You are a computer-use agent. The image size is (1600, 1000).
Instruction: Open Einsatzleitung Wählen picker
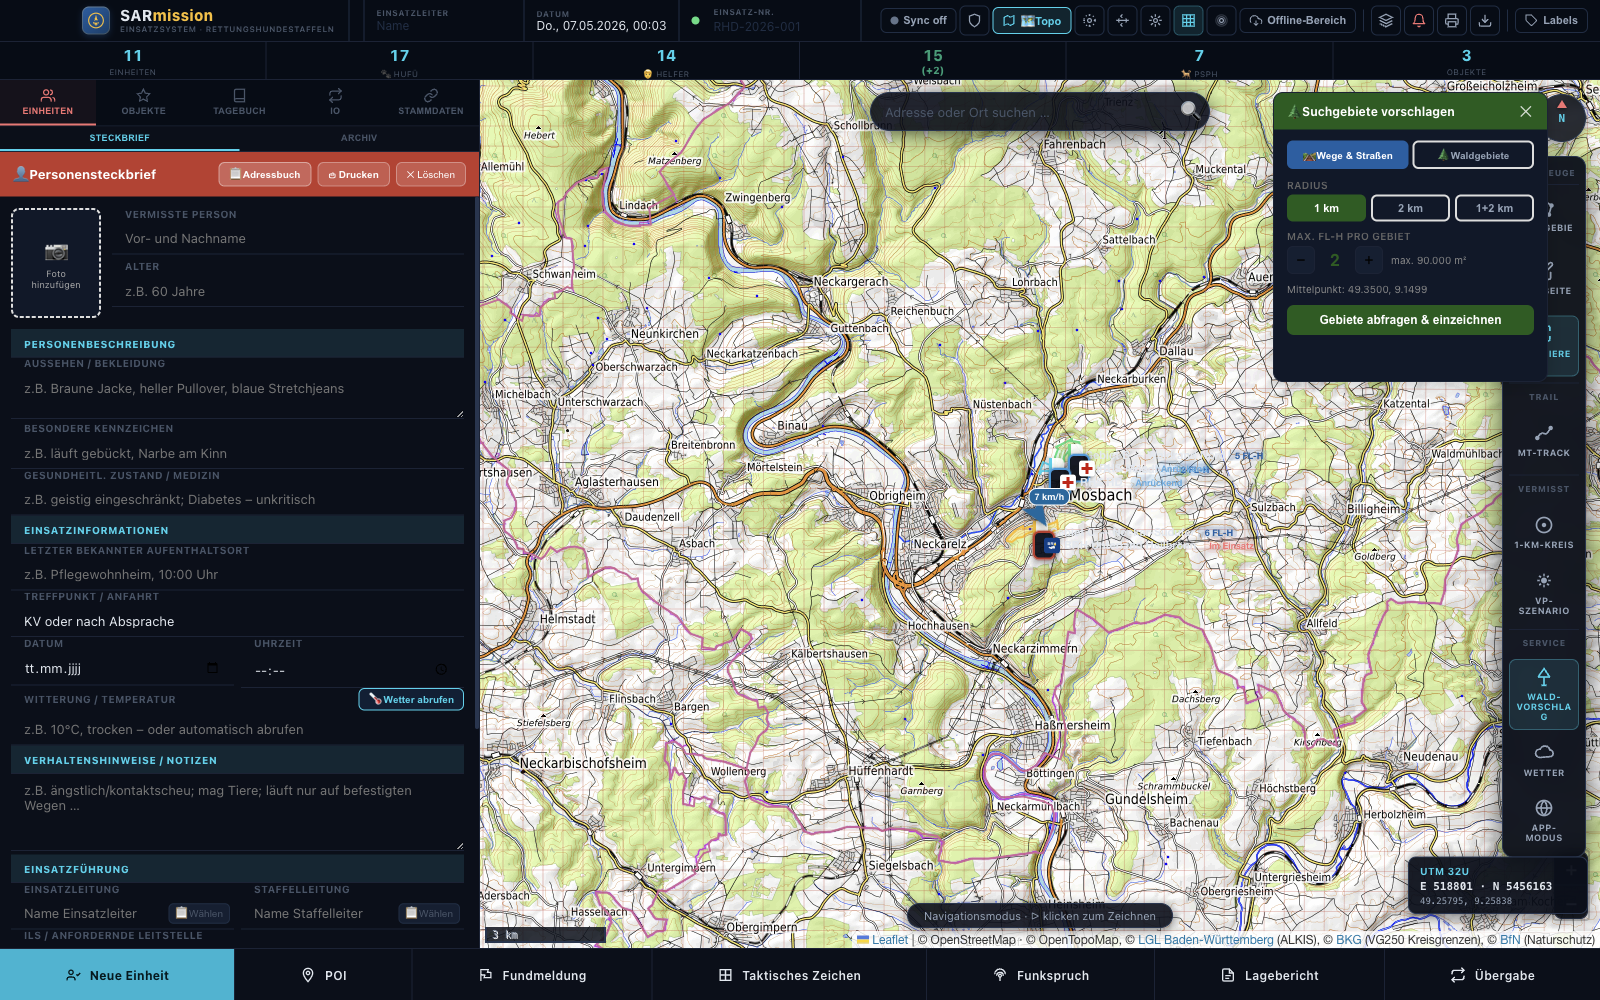point(199,913)
